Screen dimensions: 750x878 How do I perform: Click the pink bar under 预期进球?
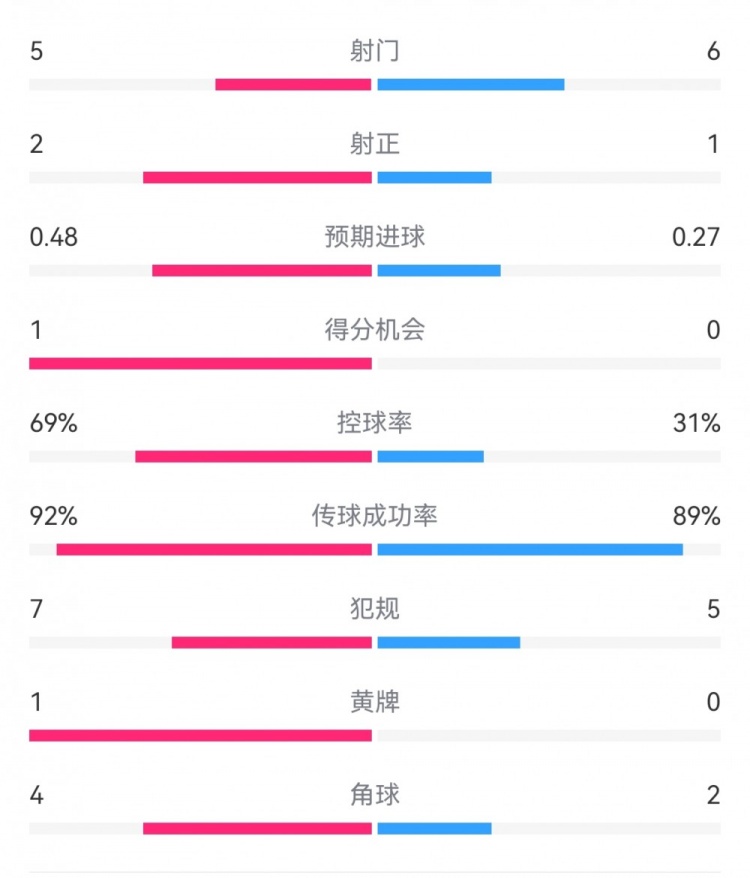tap(262, 271)
